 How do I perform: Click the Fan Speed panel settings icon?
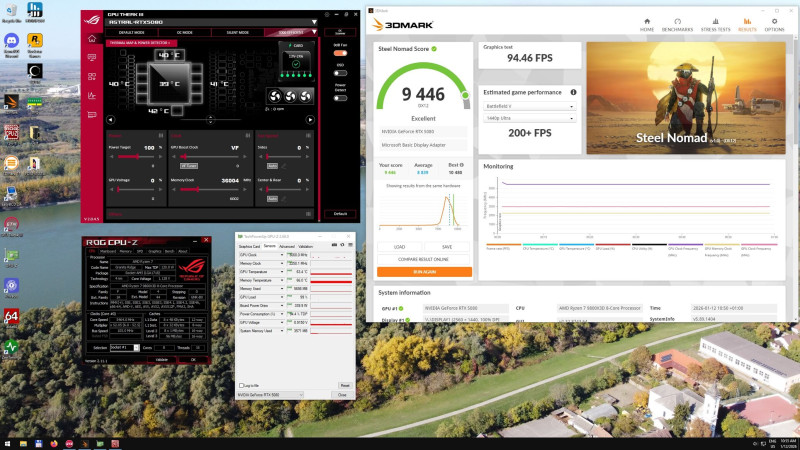(308, 136)
